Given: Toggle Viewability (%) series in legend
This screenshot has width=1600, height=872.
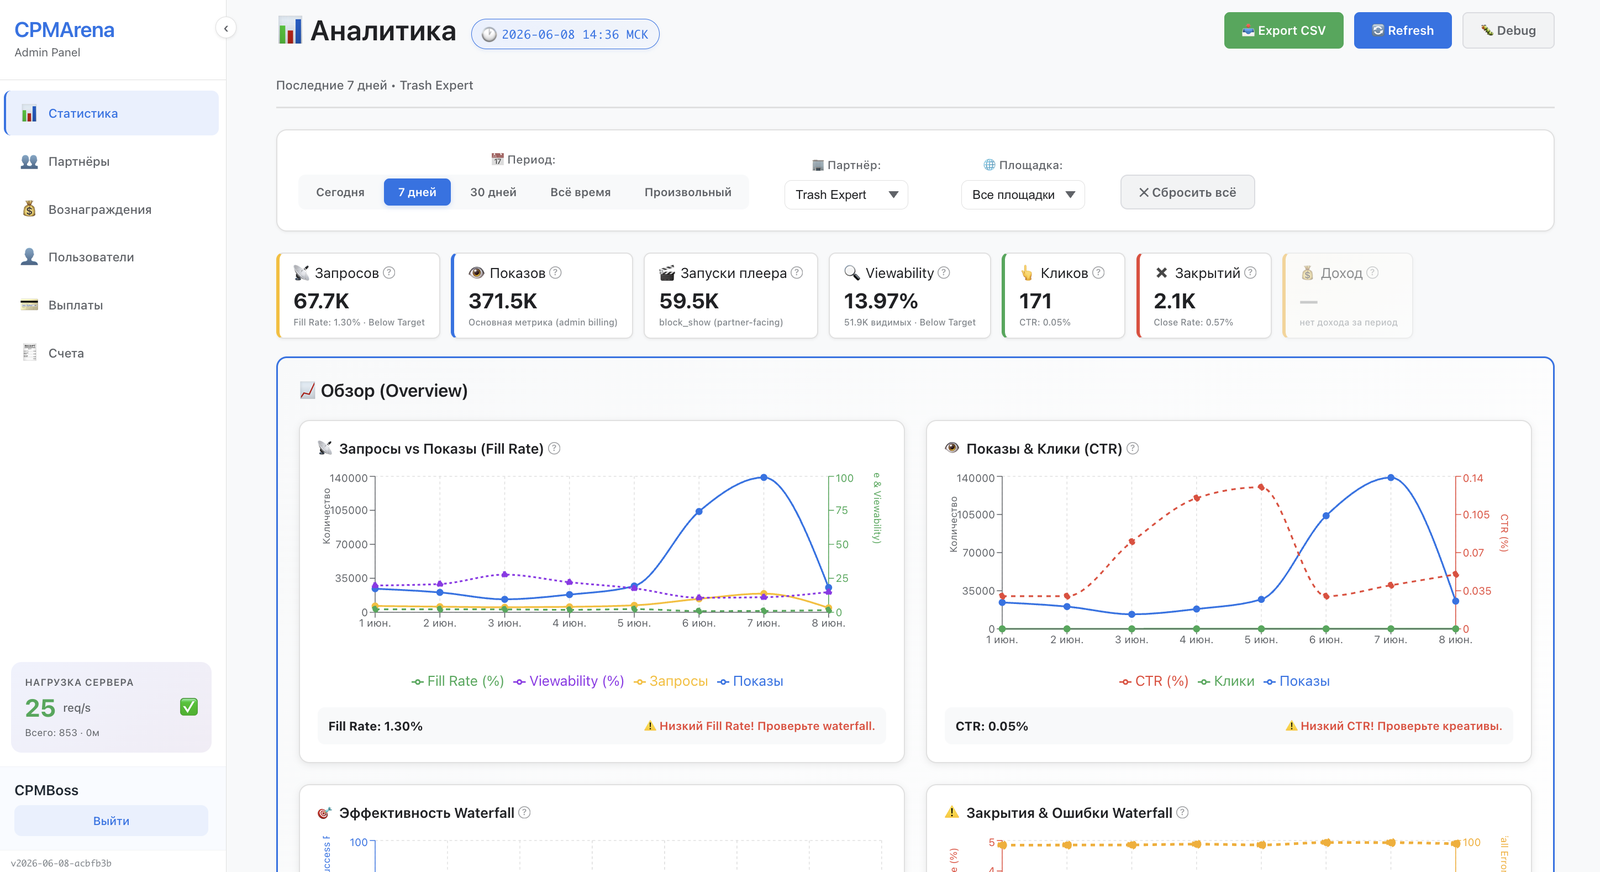Looking at the screenshot, I should pos(569,681).
